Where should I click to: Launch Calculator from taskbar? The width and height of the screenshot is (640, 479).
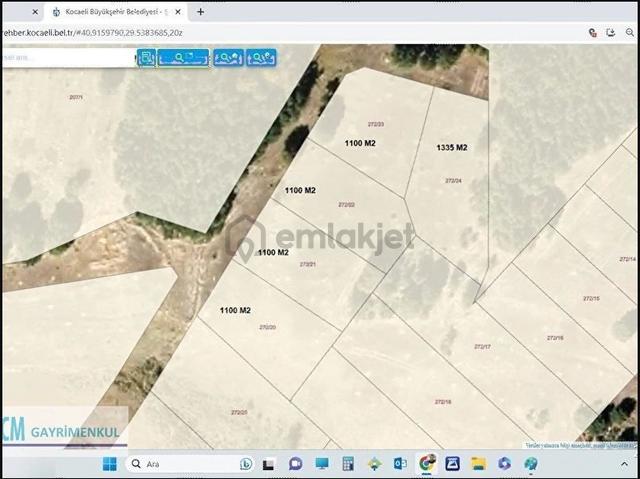(x=348, y=464)
